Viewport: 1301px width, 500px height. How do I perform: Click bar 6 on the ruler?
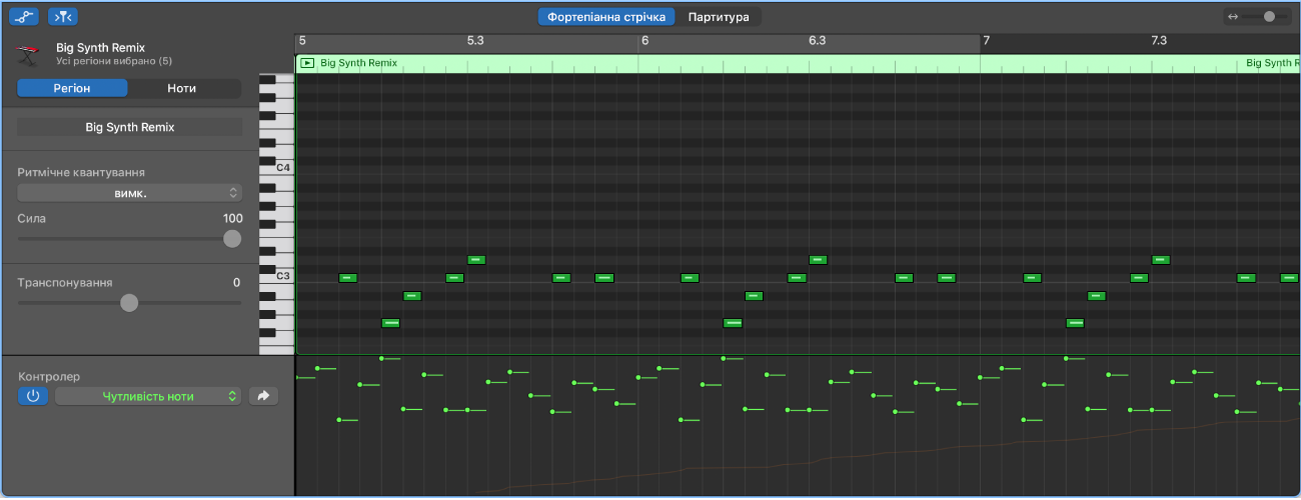pyautogui.click(x=645, y=41)
